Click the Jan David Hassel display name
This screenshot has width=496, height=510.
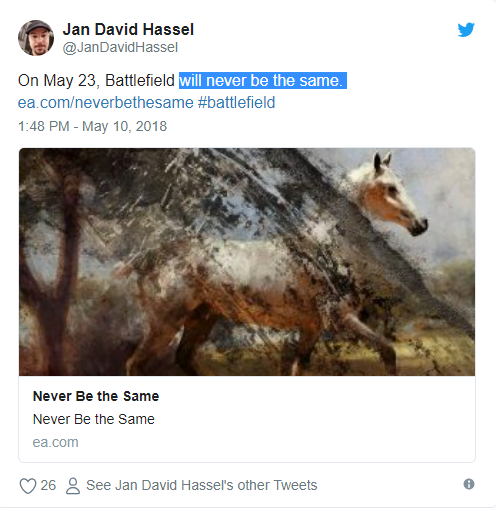coord(128,29)
